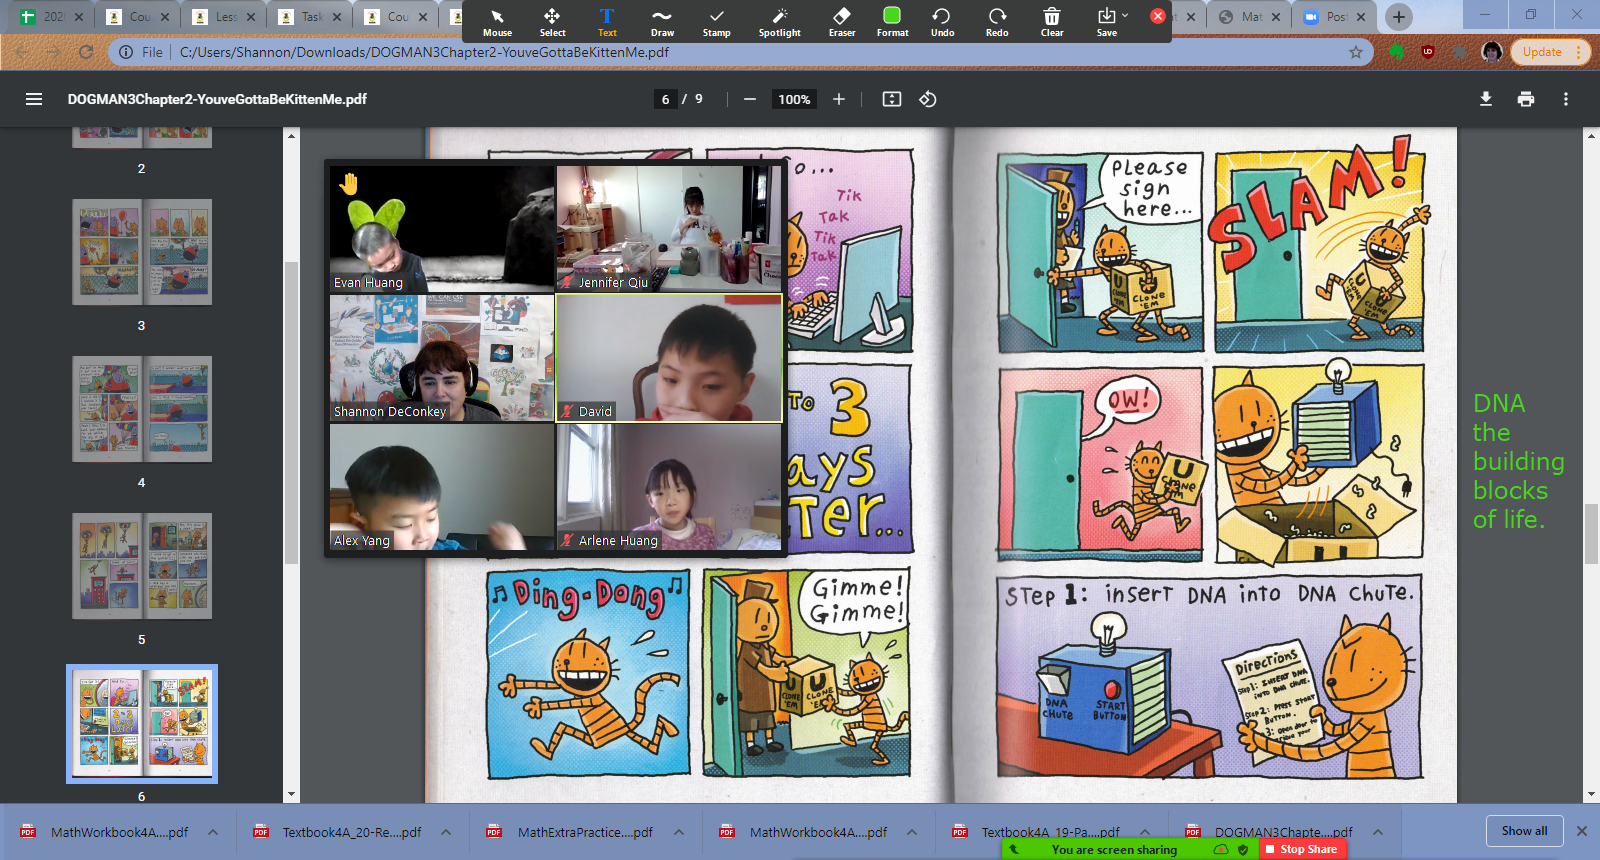Click Stop Share in Zoom
Viewport: 1600px width, 860px height.
click(x=1302, y=849)
